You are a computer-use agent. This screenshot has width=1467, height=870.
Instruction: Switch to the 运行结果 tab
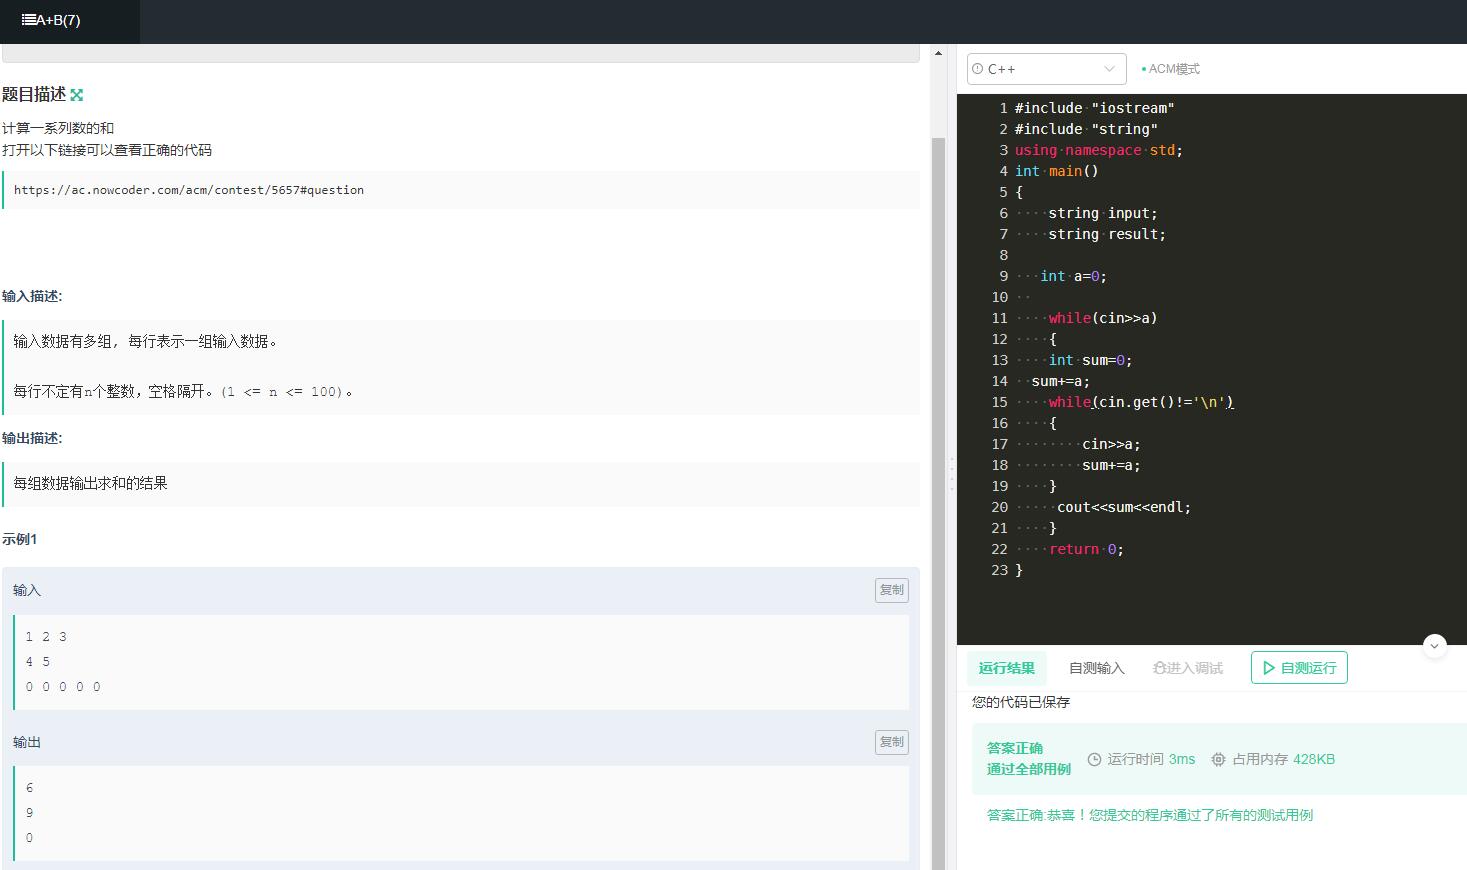[1006, 668]
